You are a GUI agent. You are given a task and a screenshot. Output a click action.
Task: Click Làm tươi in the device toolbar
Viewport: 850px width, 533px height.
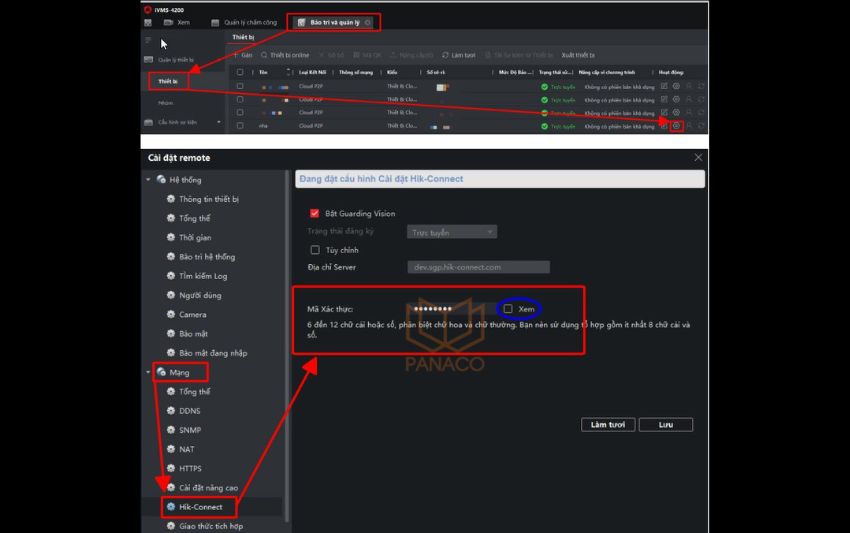point(459,55)
